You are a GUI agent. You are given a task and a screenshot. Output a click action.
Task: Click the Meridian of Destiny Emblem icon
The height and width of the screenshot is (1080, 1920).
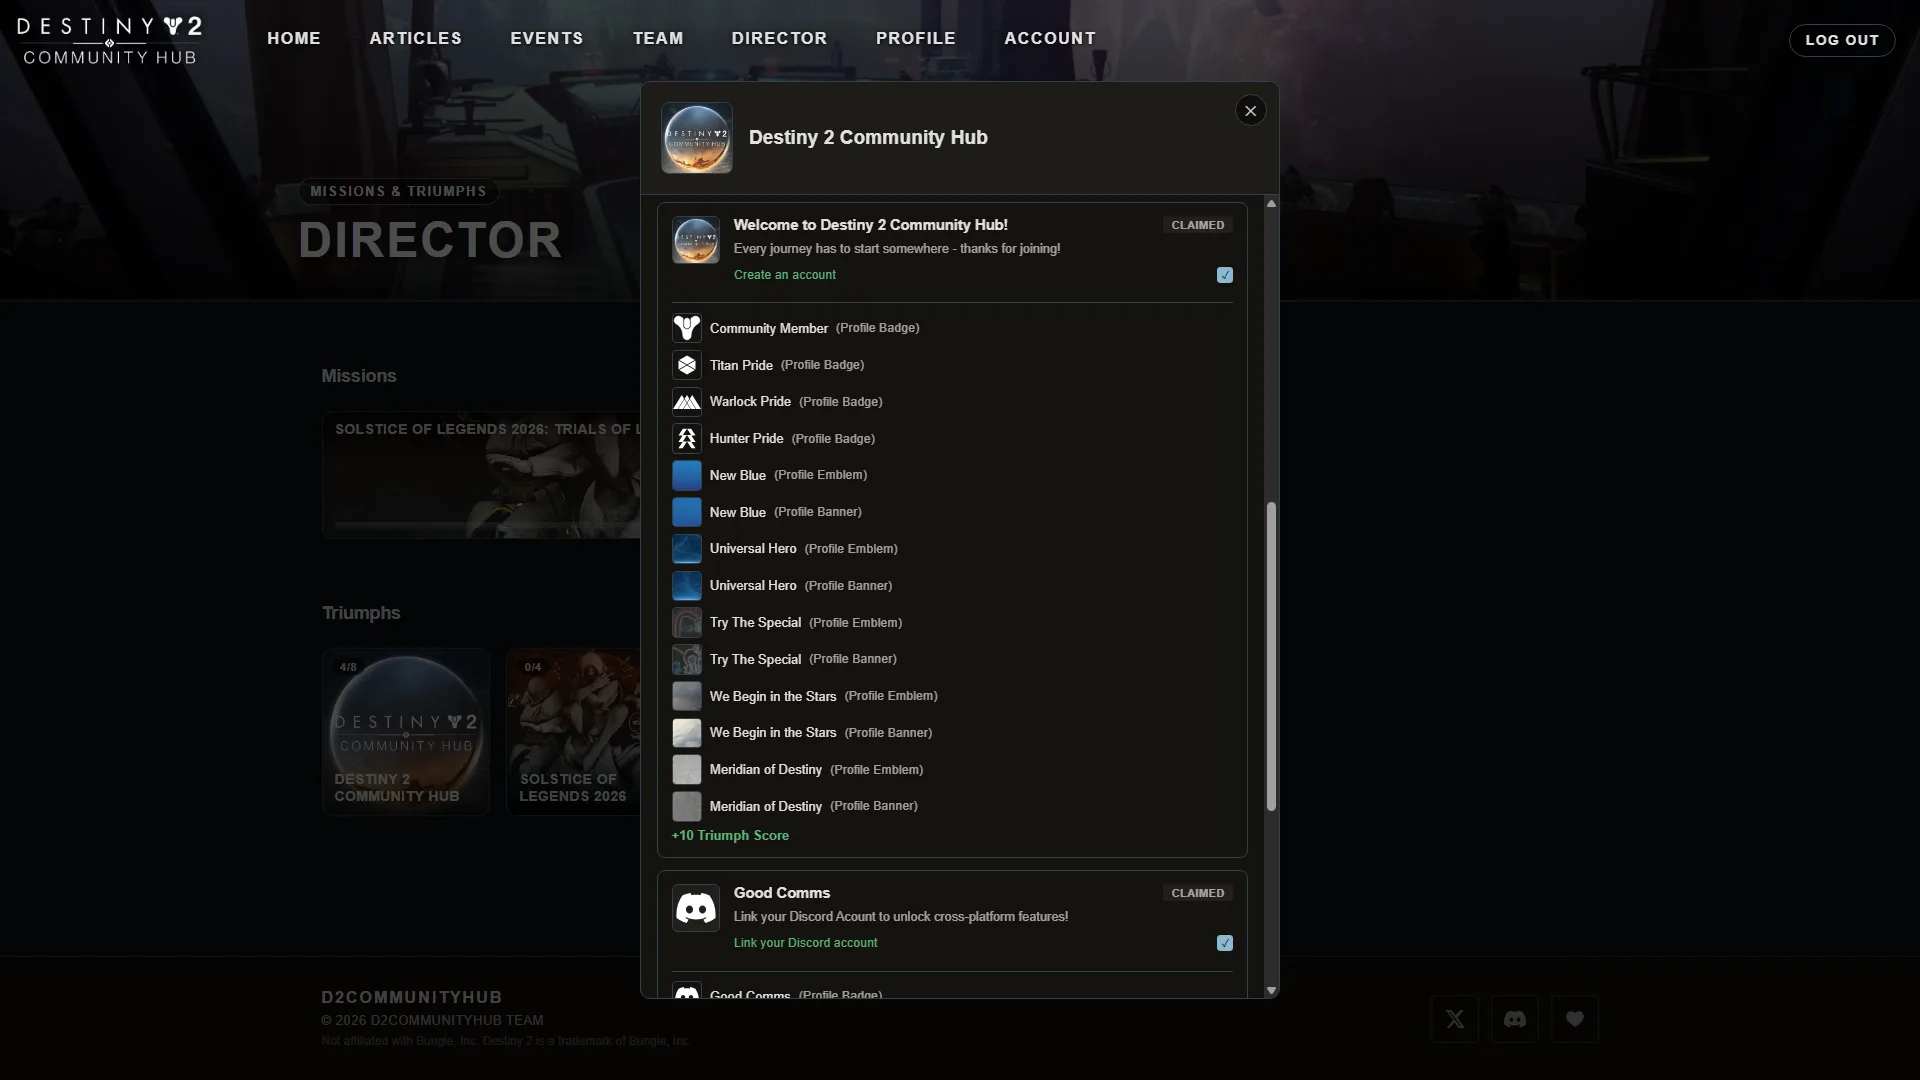pyautogui.click(x=687, y=770)
